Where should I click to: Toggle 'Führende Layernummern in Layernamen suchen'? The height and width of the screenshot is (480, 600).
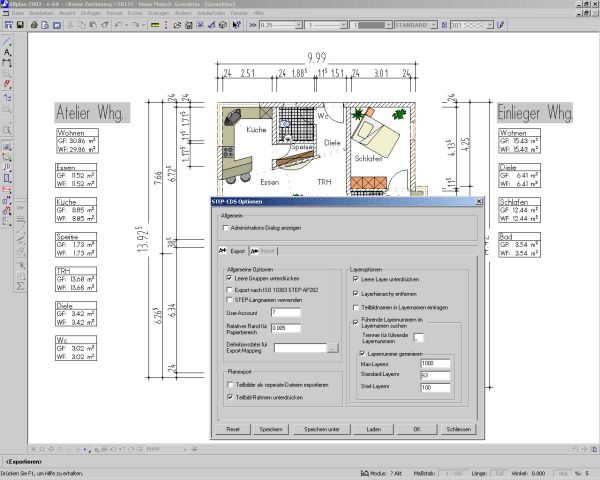click(355, 322)
